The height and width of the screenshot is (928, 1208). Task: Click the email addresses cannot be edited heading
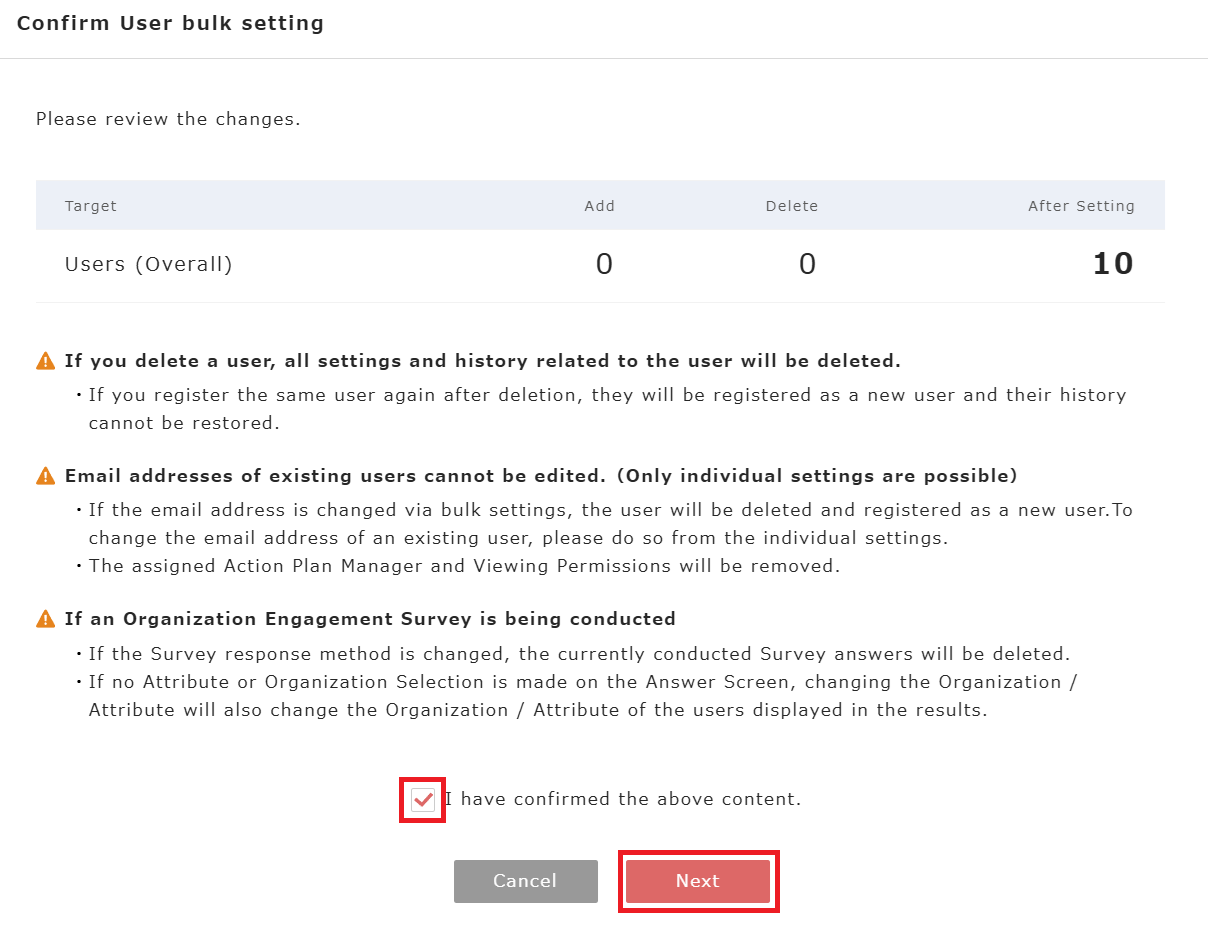541,476
